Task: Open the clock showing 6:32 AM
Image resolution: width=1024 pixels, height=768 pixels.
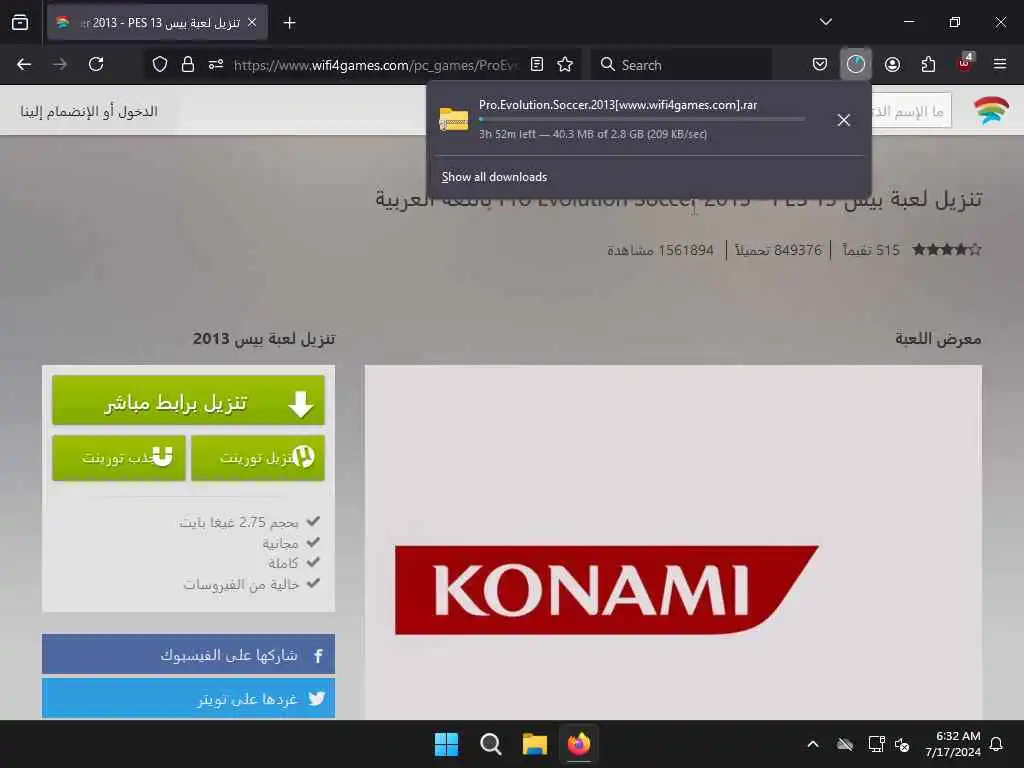Action: point(953,744)
